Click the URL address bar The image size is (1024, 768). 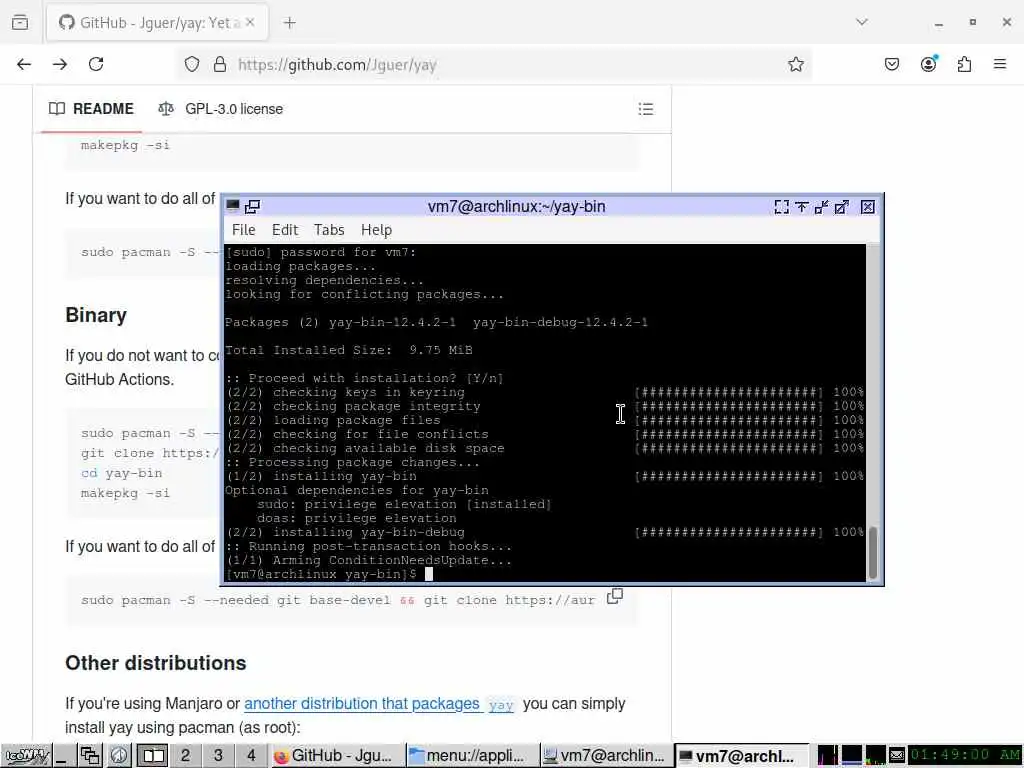[496, 64]
